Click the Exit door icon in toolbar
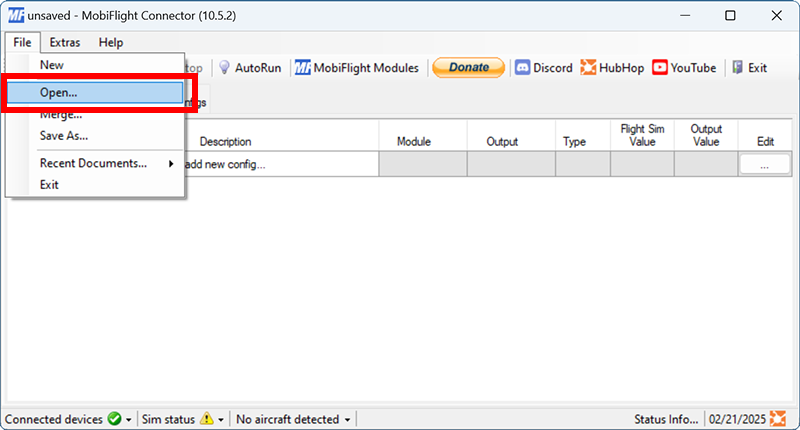 click(737, 67)
